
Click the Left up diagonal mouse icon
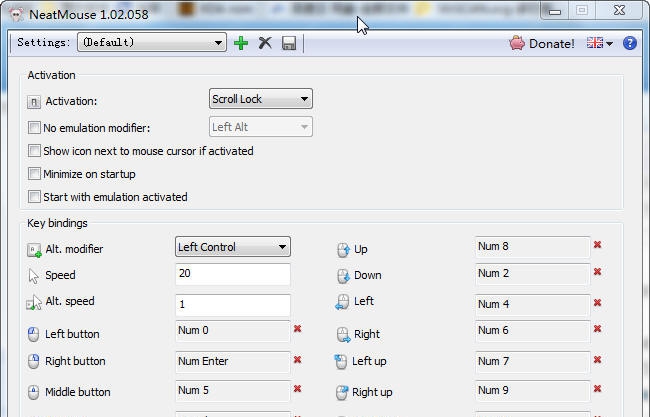coord(340,361)
